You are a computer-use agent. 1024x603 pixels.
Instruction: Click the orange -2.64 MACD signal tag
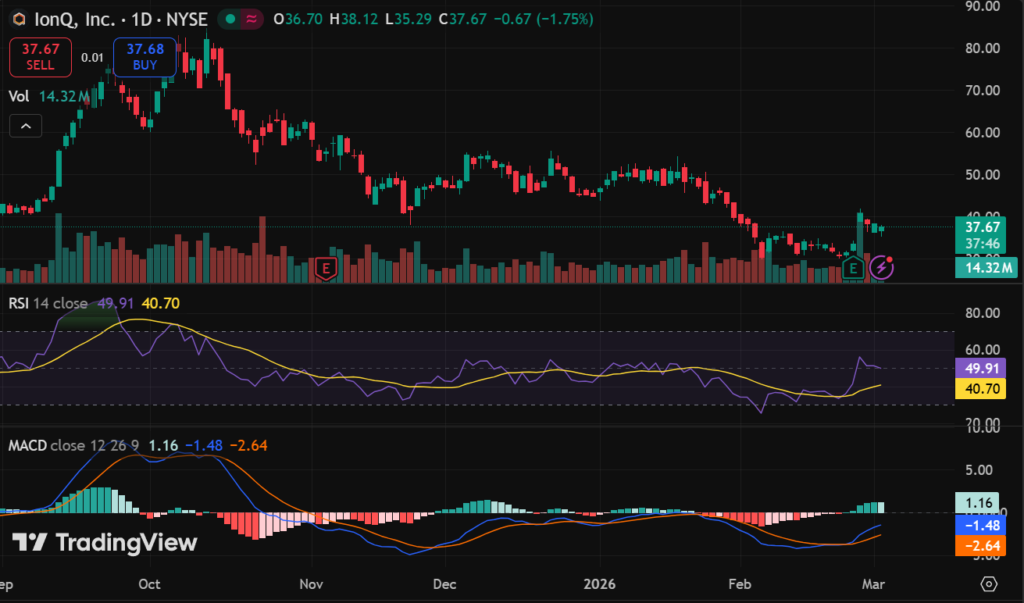(x=985, y=546)
